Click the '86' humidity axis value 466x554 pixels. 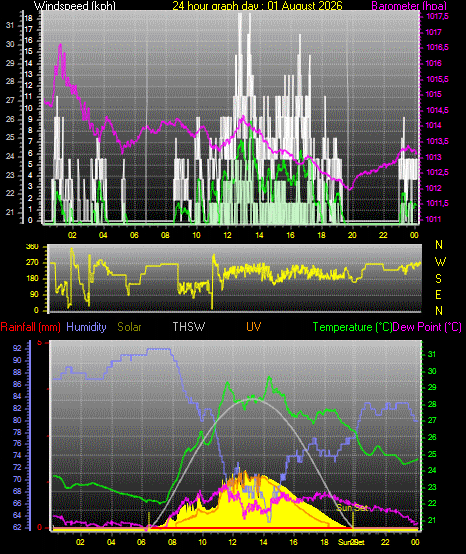[17, 384]
